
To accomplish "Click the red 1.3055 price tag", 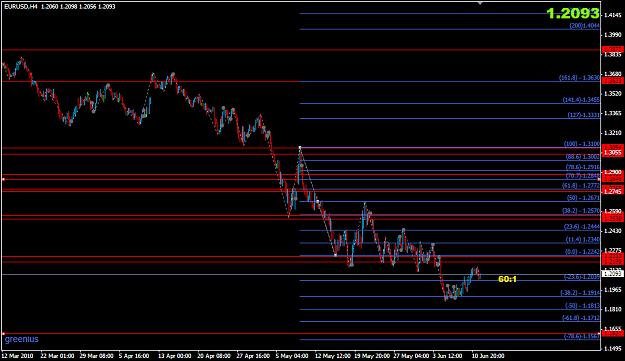I will click(613, 153).
